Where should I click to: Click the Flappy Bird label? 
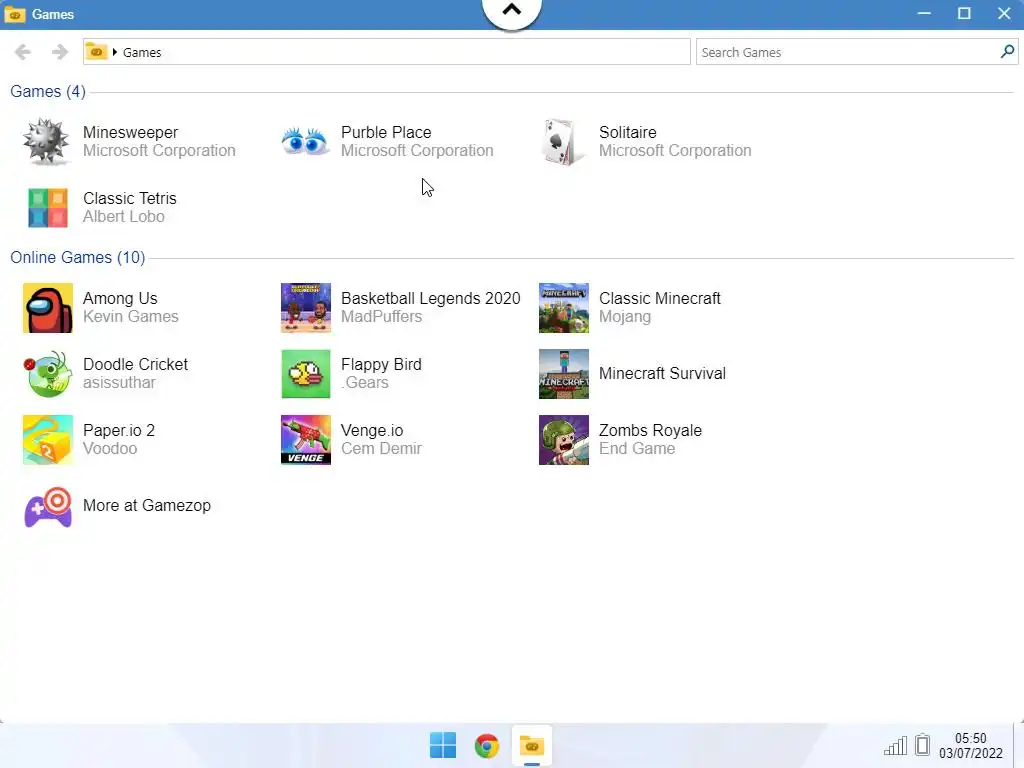pyautogui.click(x=381, y=364)
